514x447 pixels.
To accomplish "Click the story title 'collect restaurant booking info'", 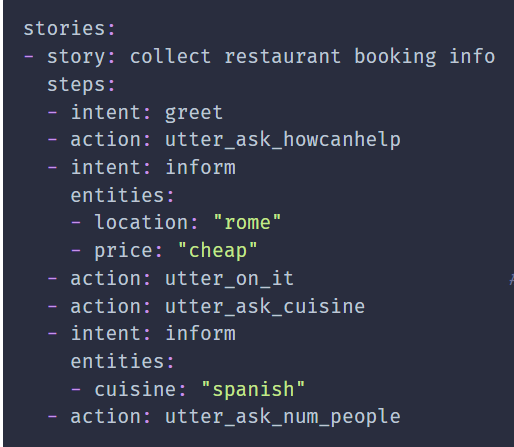I will click(x=312, y=57).
